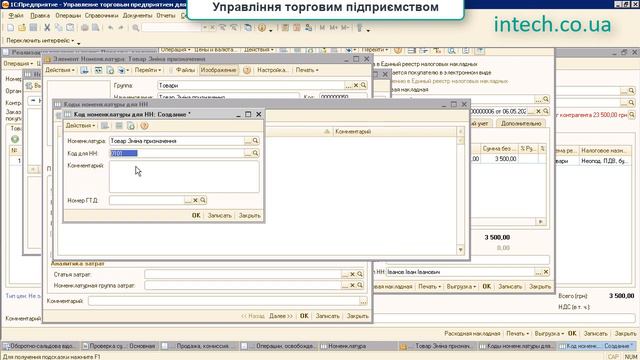Screen dimensions: 640x360
Task: Clear Номер ГТД field with its X icon
Action: point(195,200)
